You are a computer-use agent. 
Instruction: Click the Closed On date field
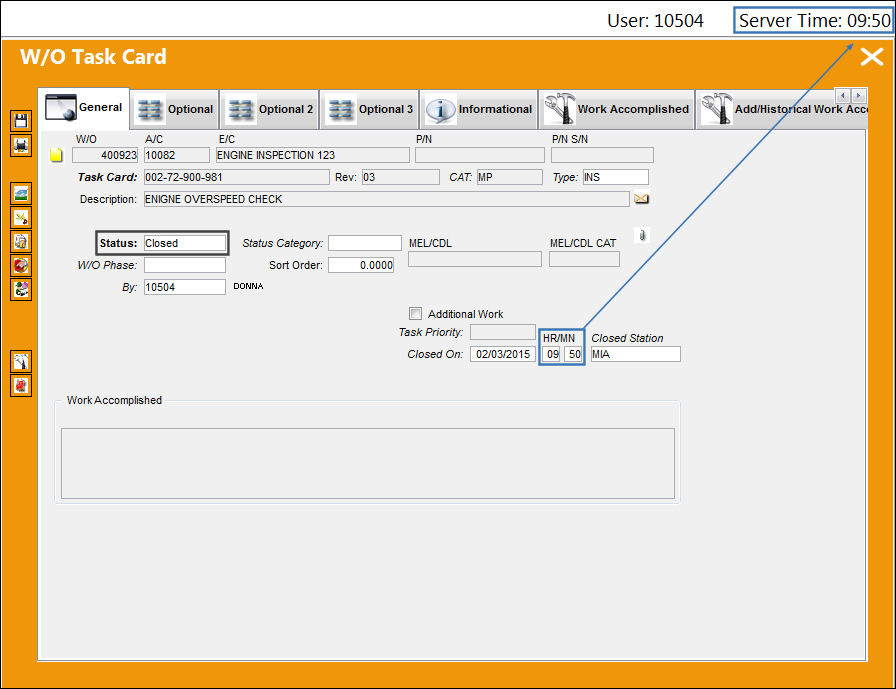tap(503, 354)
